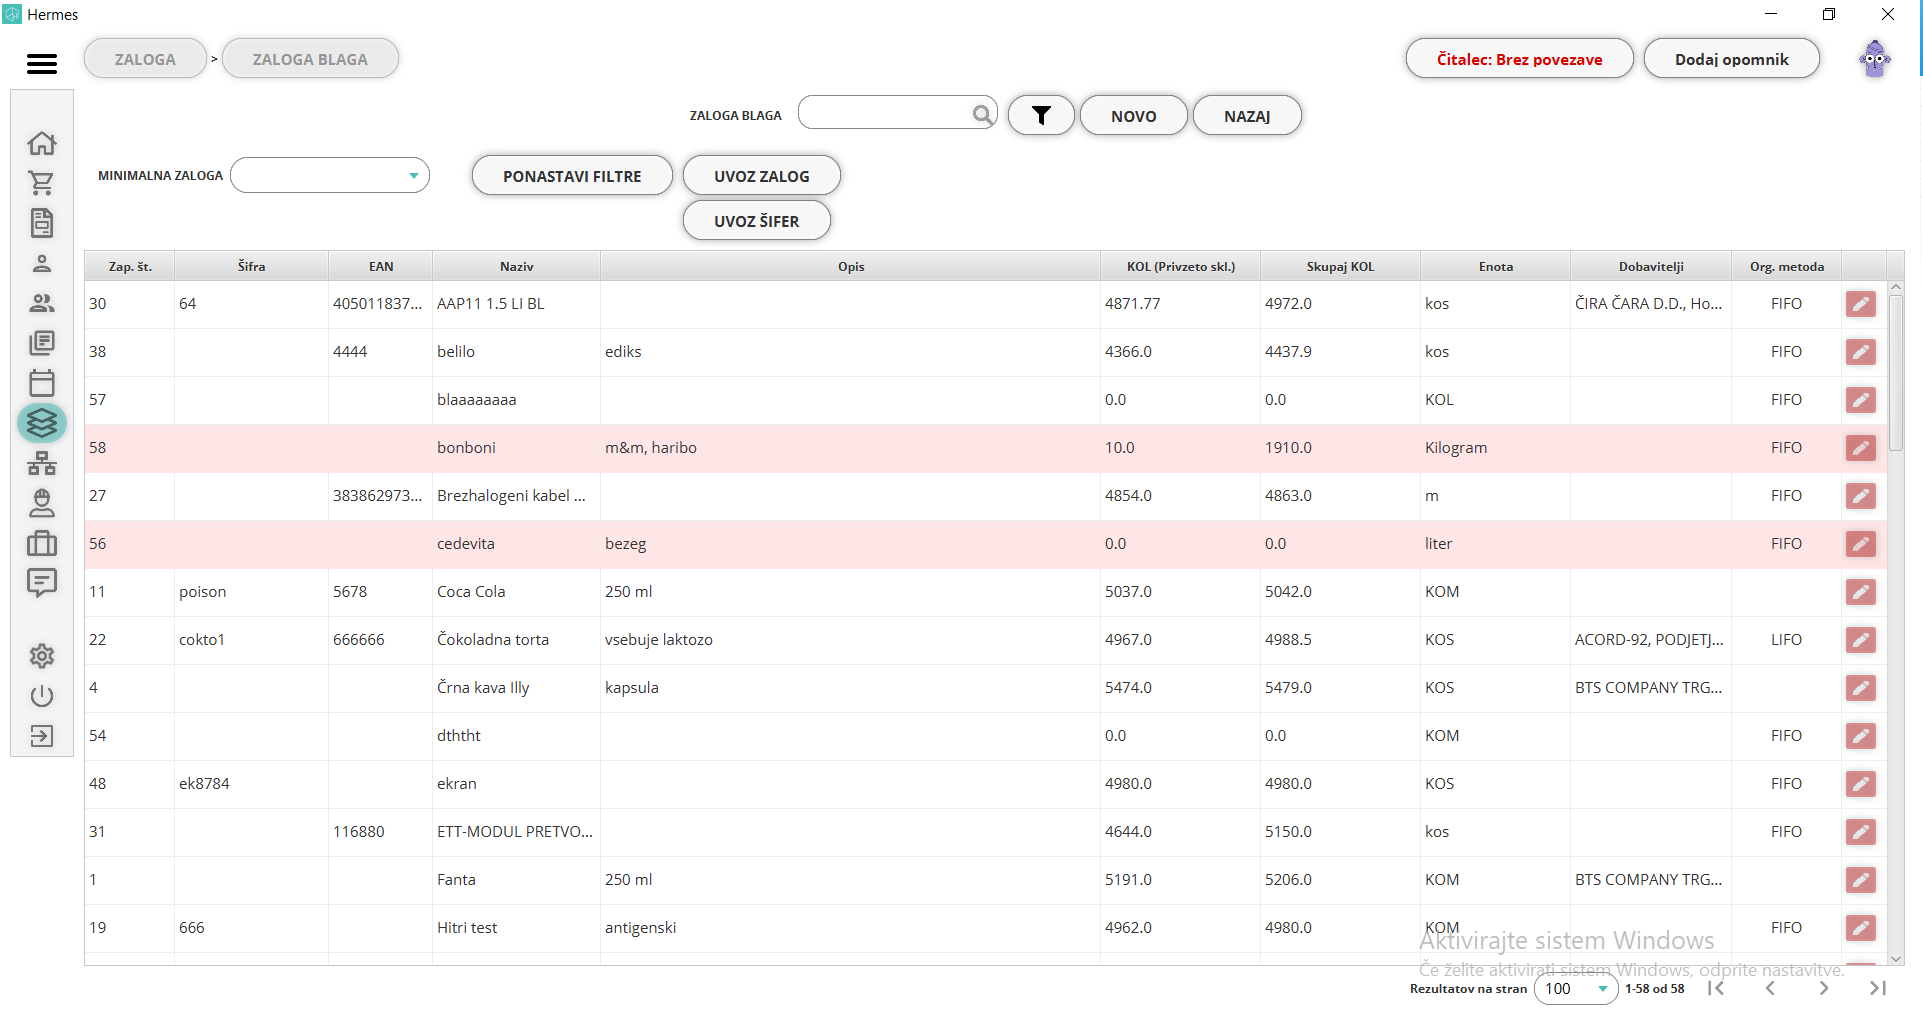Open the settings gear sidebar icon
This screenshot has height=1027, width=1923.
pyautogui.click(x=42, y=656)
